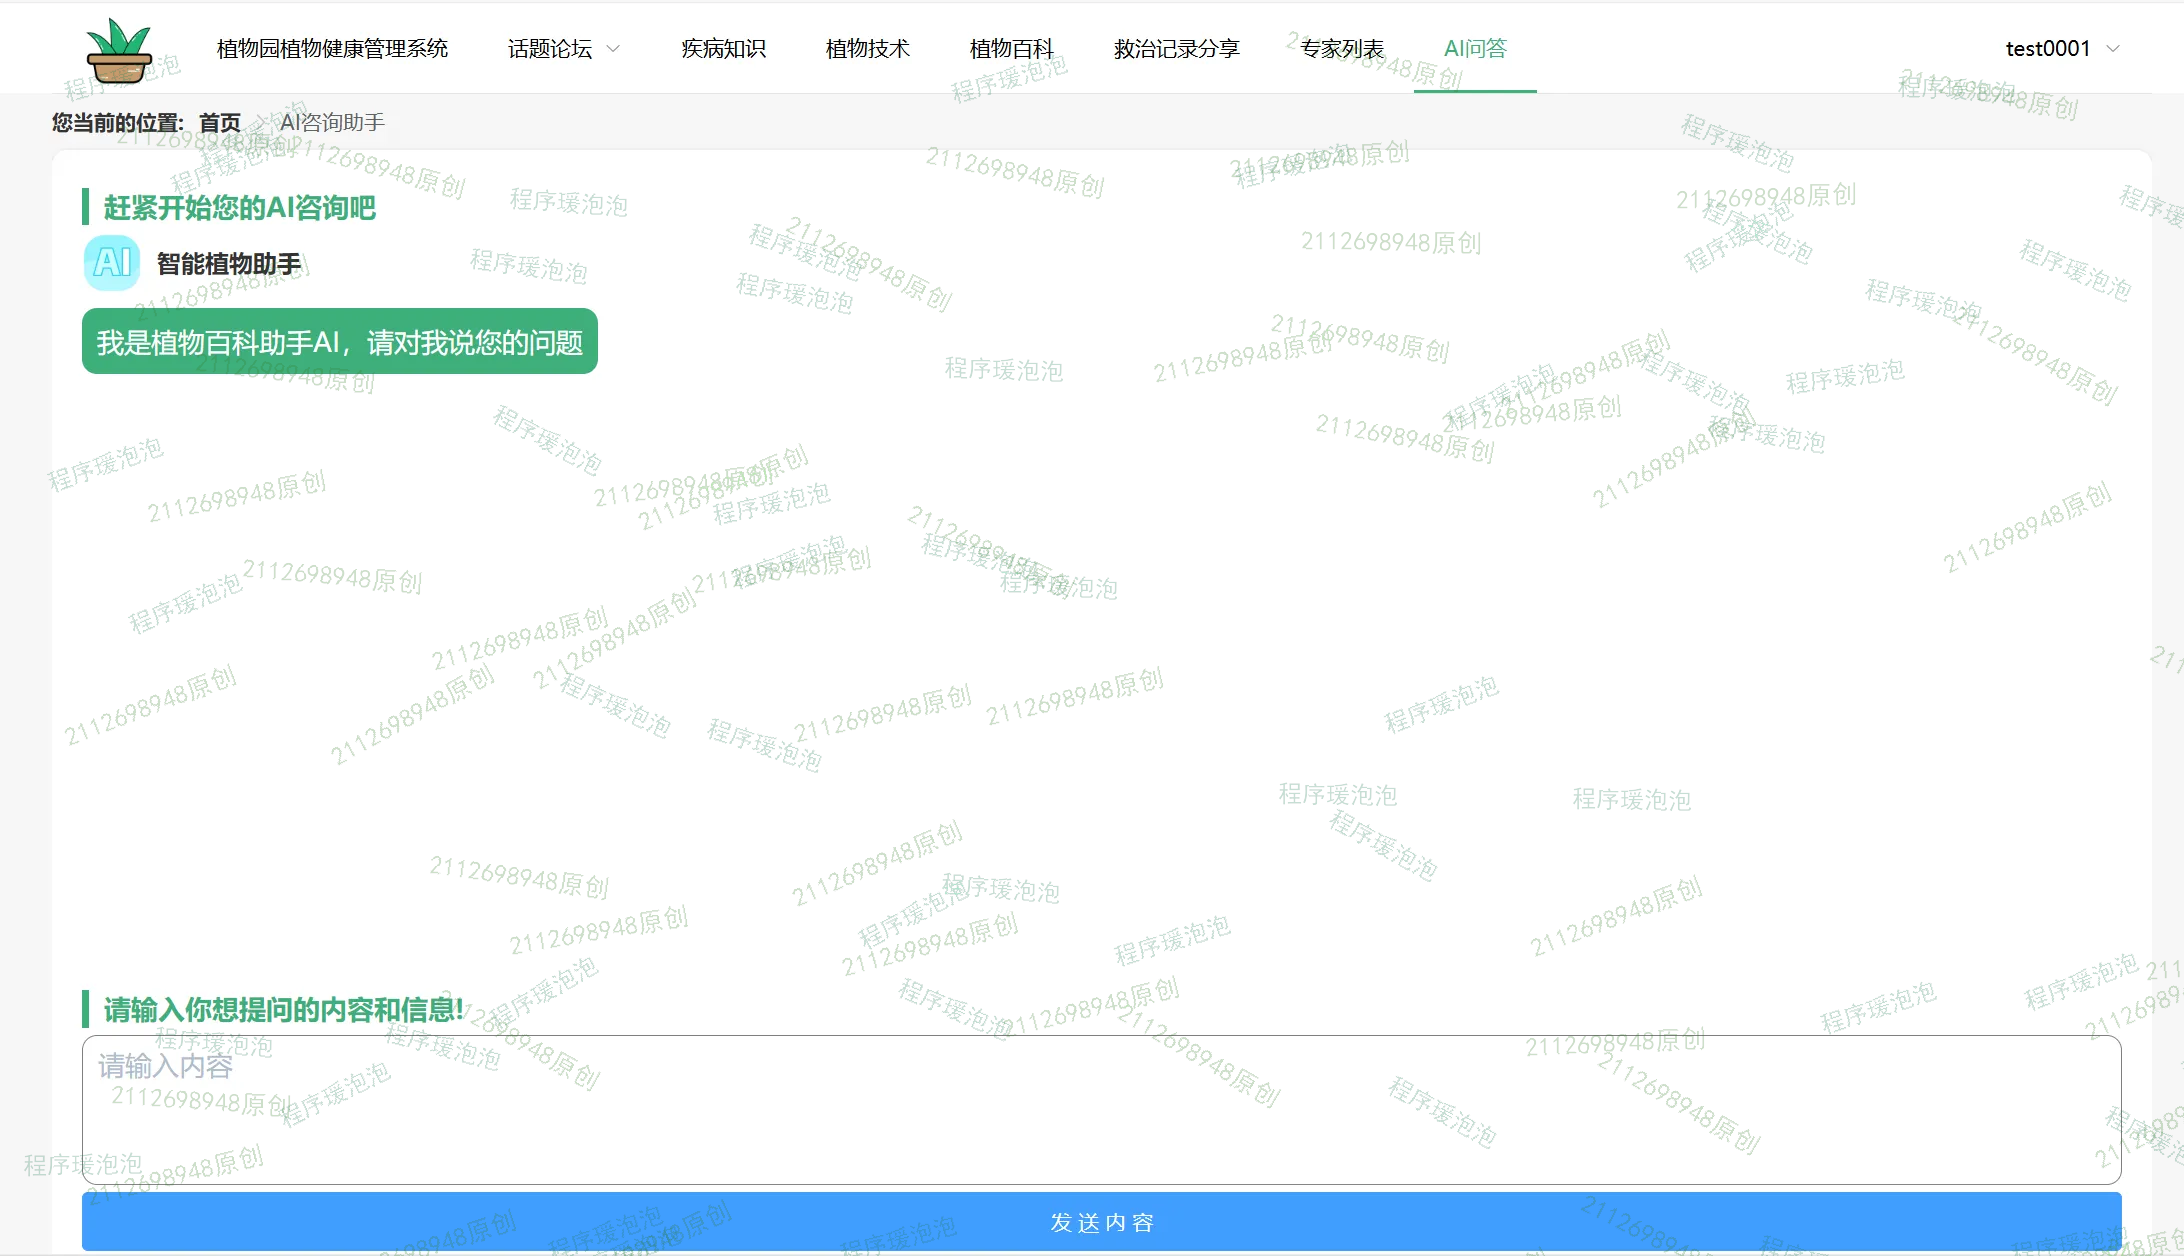Open the 植物技术 menu item
The image size is (2184, 1256).
(x=867, y=49)
